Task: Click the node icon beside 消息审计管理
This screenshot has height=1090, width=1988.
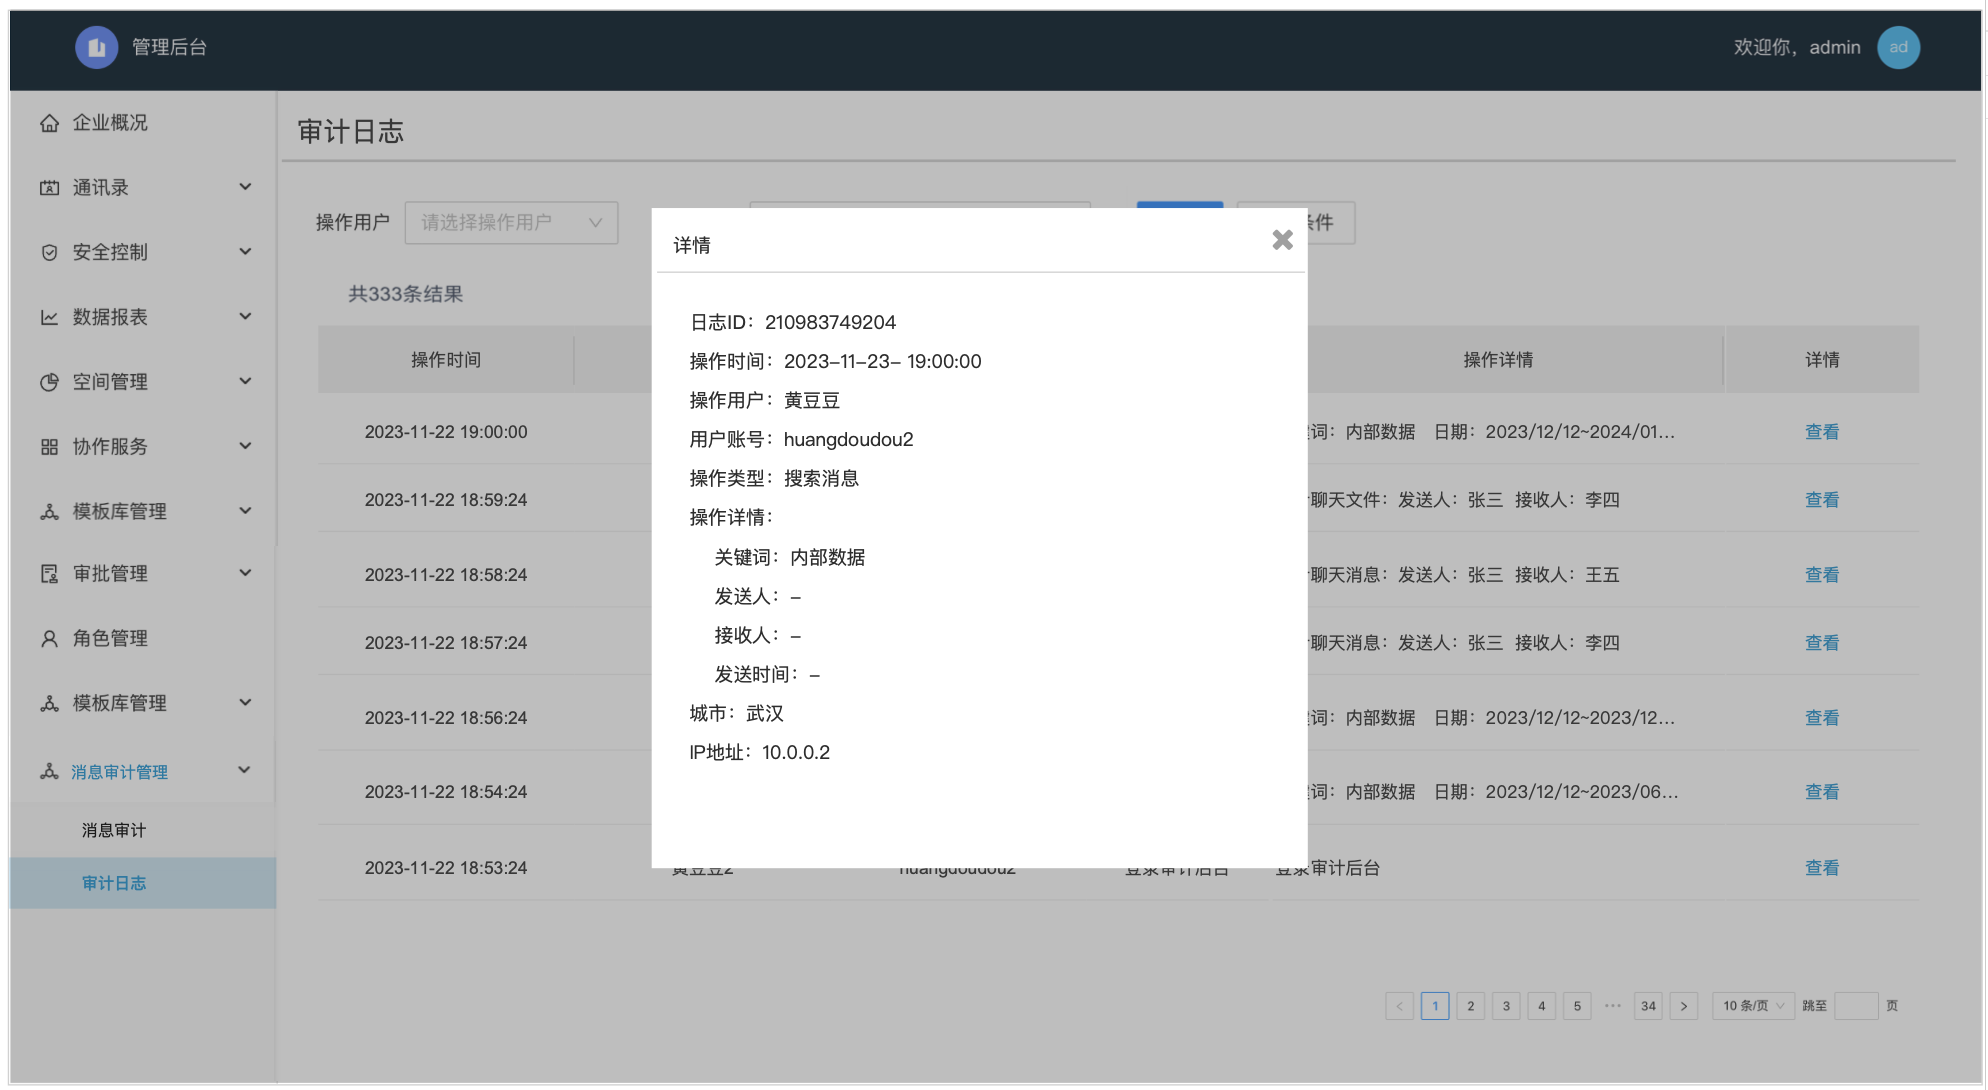Action: coord(49,771)
